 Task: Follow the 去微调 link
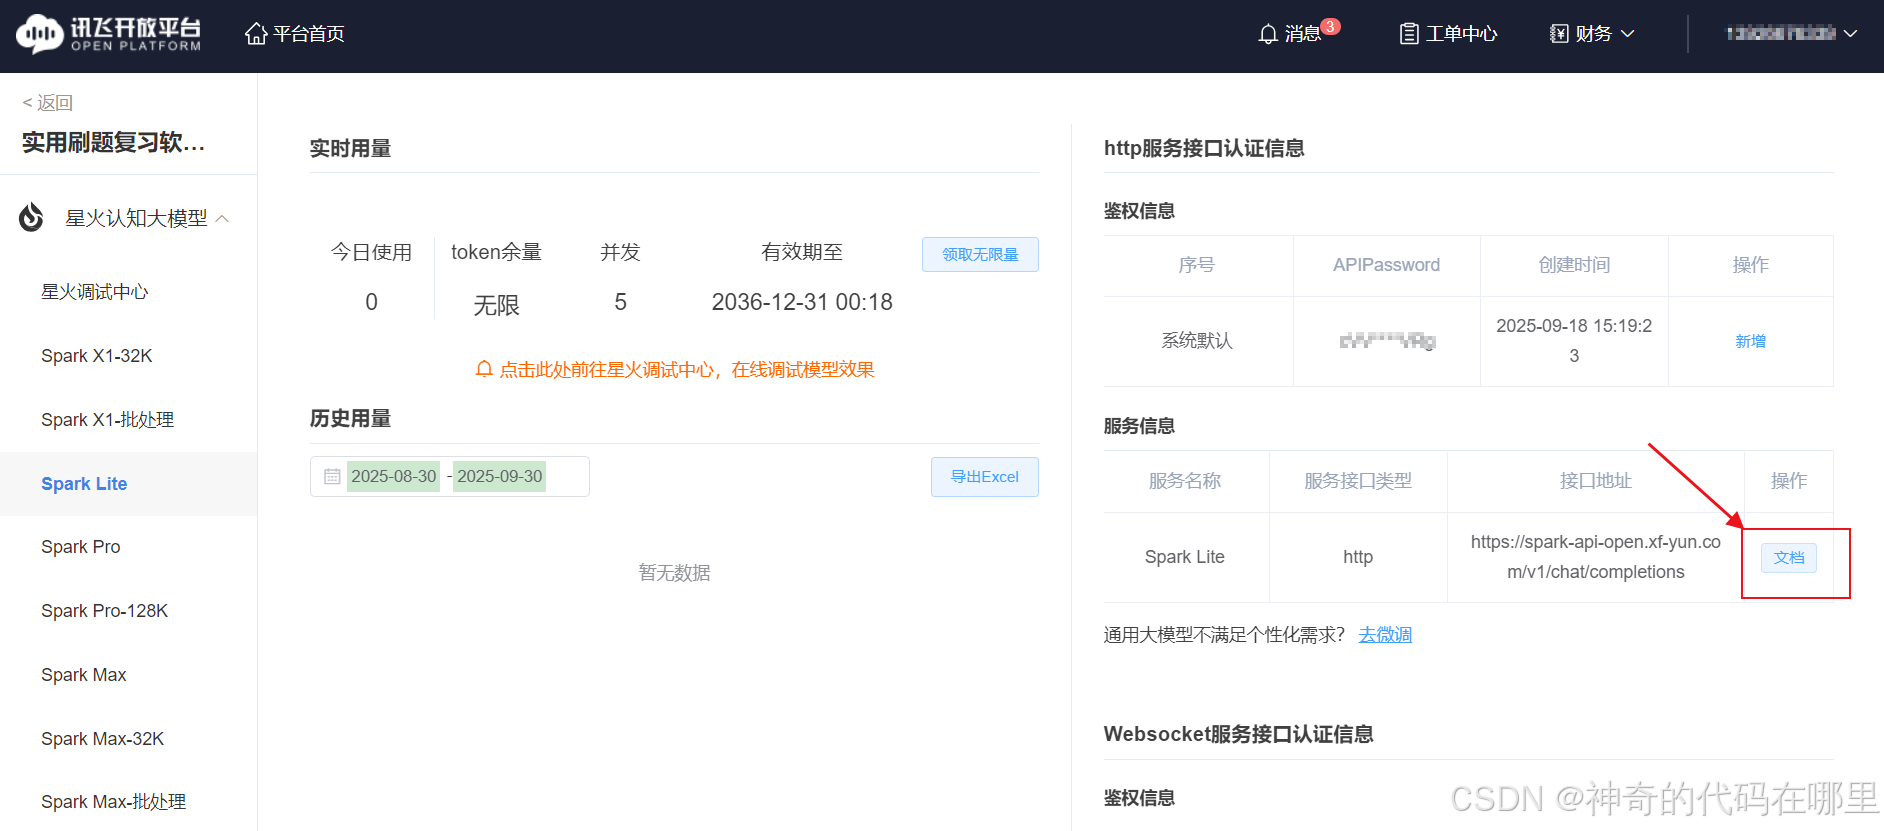tap(1385, 635)
